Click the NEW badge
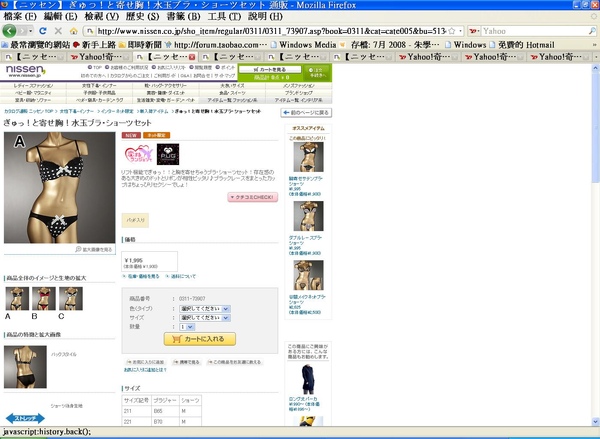 pos(131,135)
